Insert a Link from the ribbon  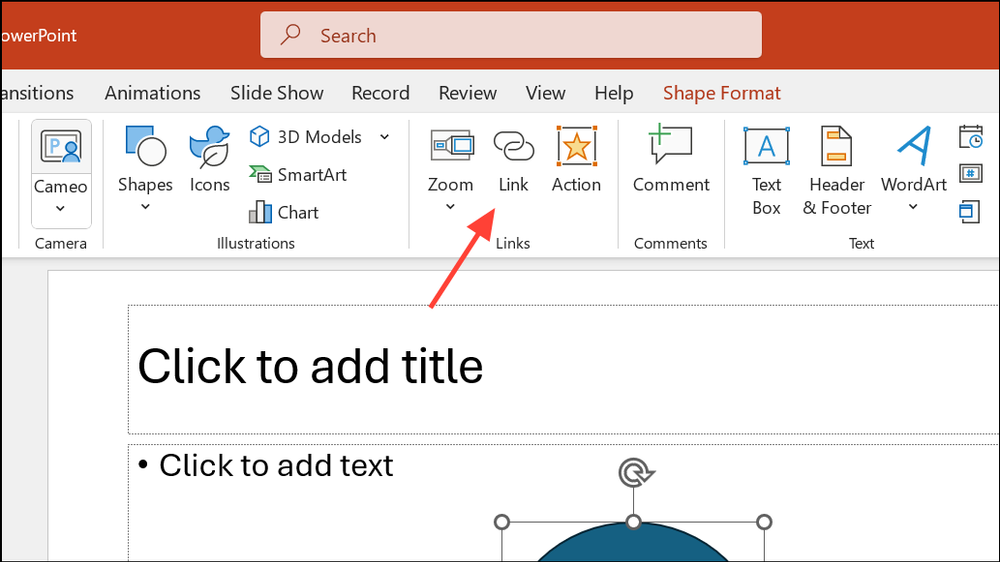click(513, 159)
